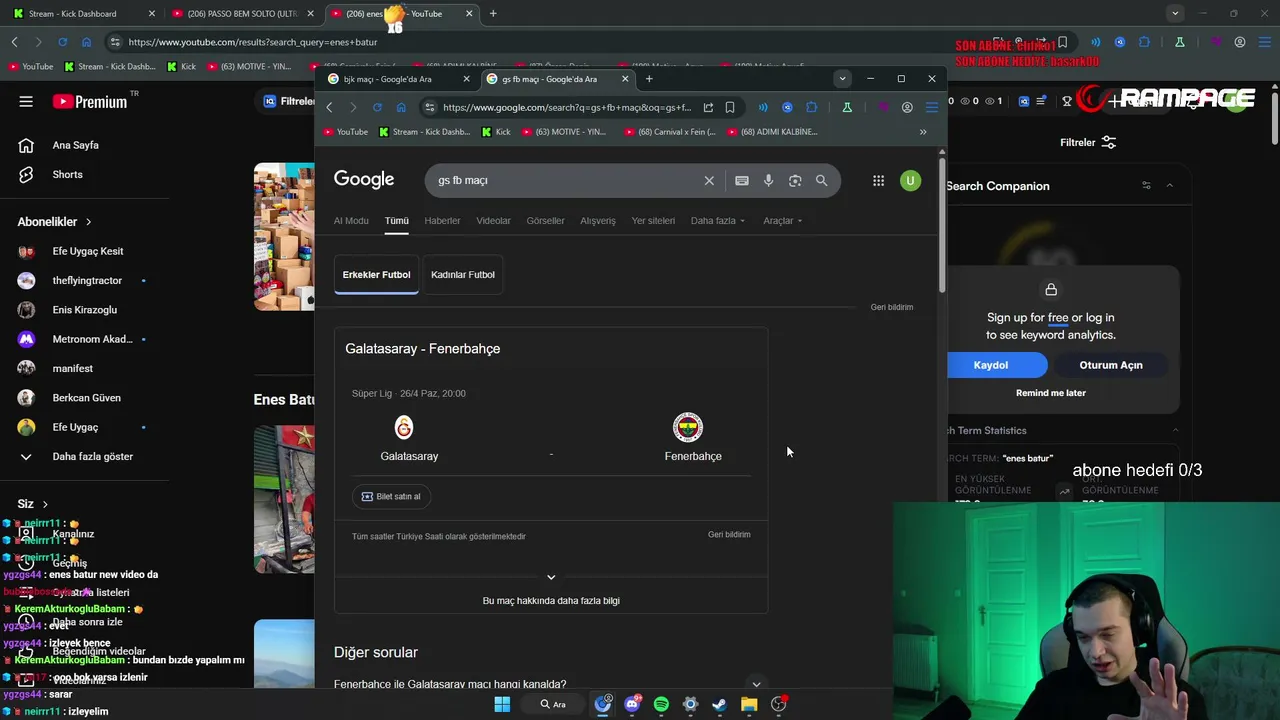The height and width of the screenshot is (720, 1280).
Task: Switch to Videolar tab
Action: pyautogui.click(x=493, y=221)
